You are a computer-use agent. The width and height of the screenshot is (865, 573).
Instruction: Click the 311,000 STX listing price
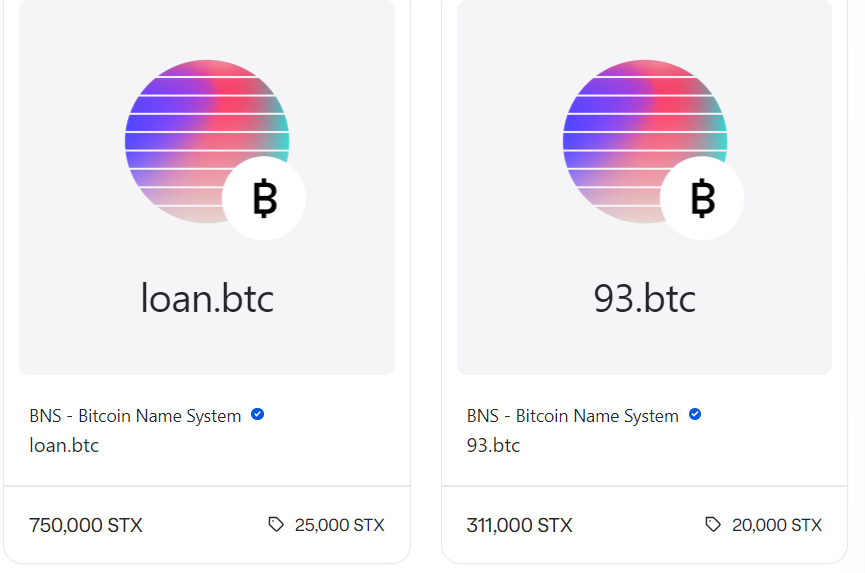tap(519, 525)
